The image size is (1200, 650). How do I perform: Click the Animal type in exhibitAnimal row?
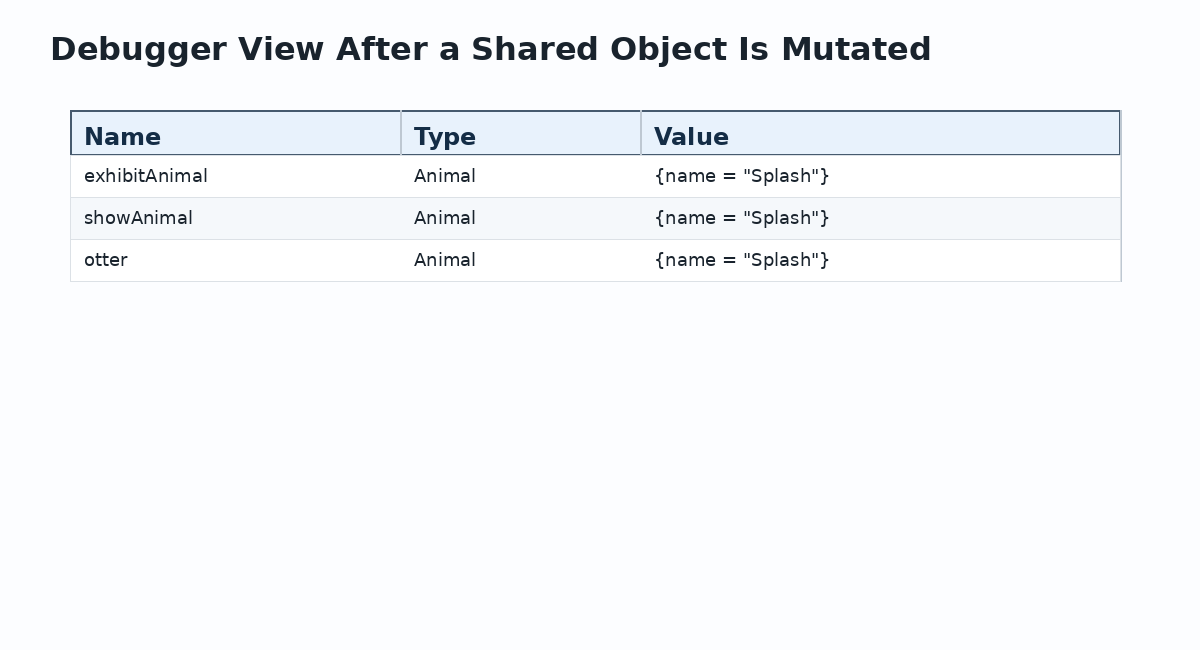tap(445, 176)
